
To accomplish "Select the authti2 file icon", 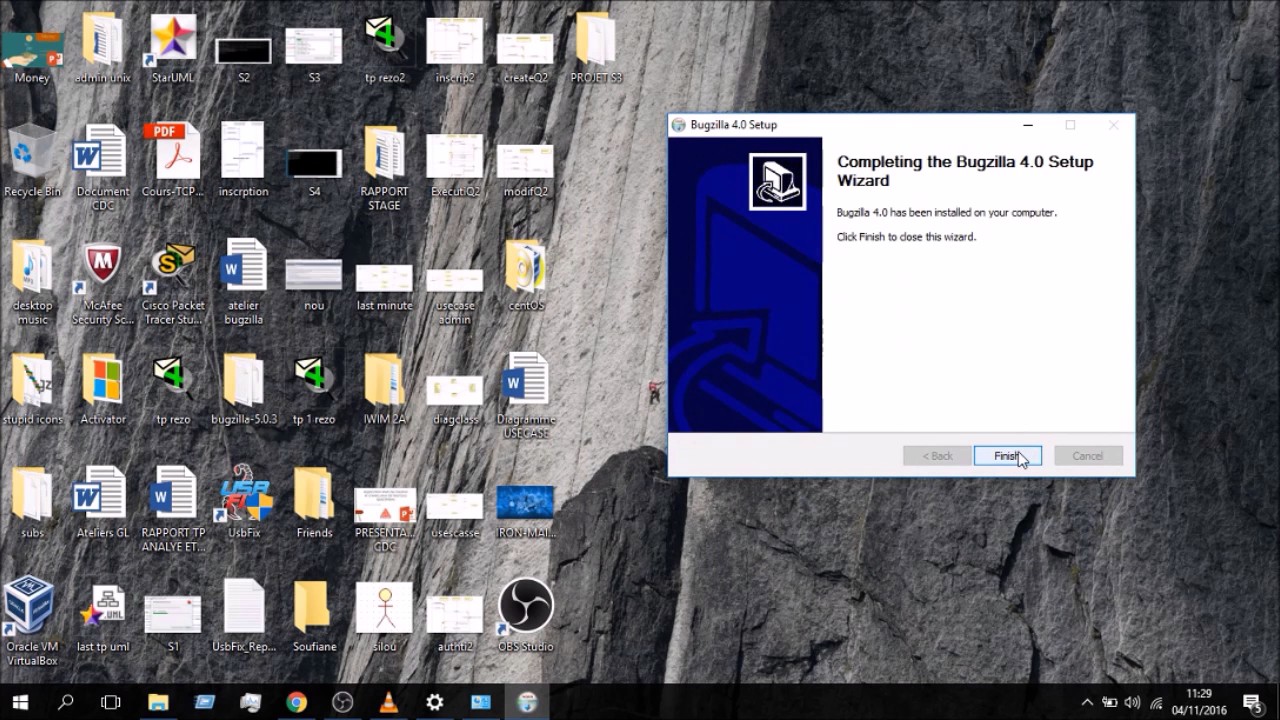I will (x=455, y=626).
